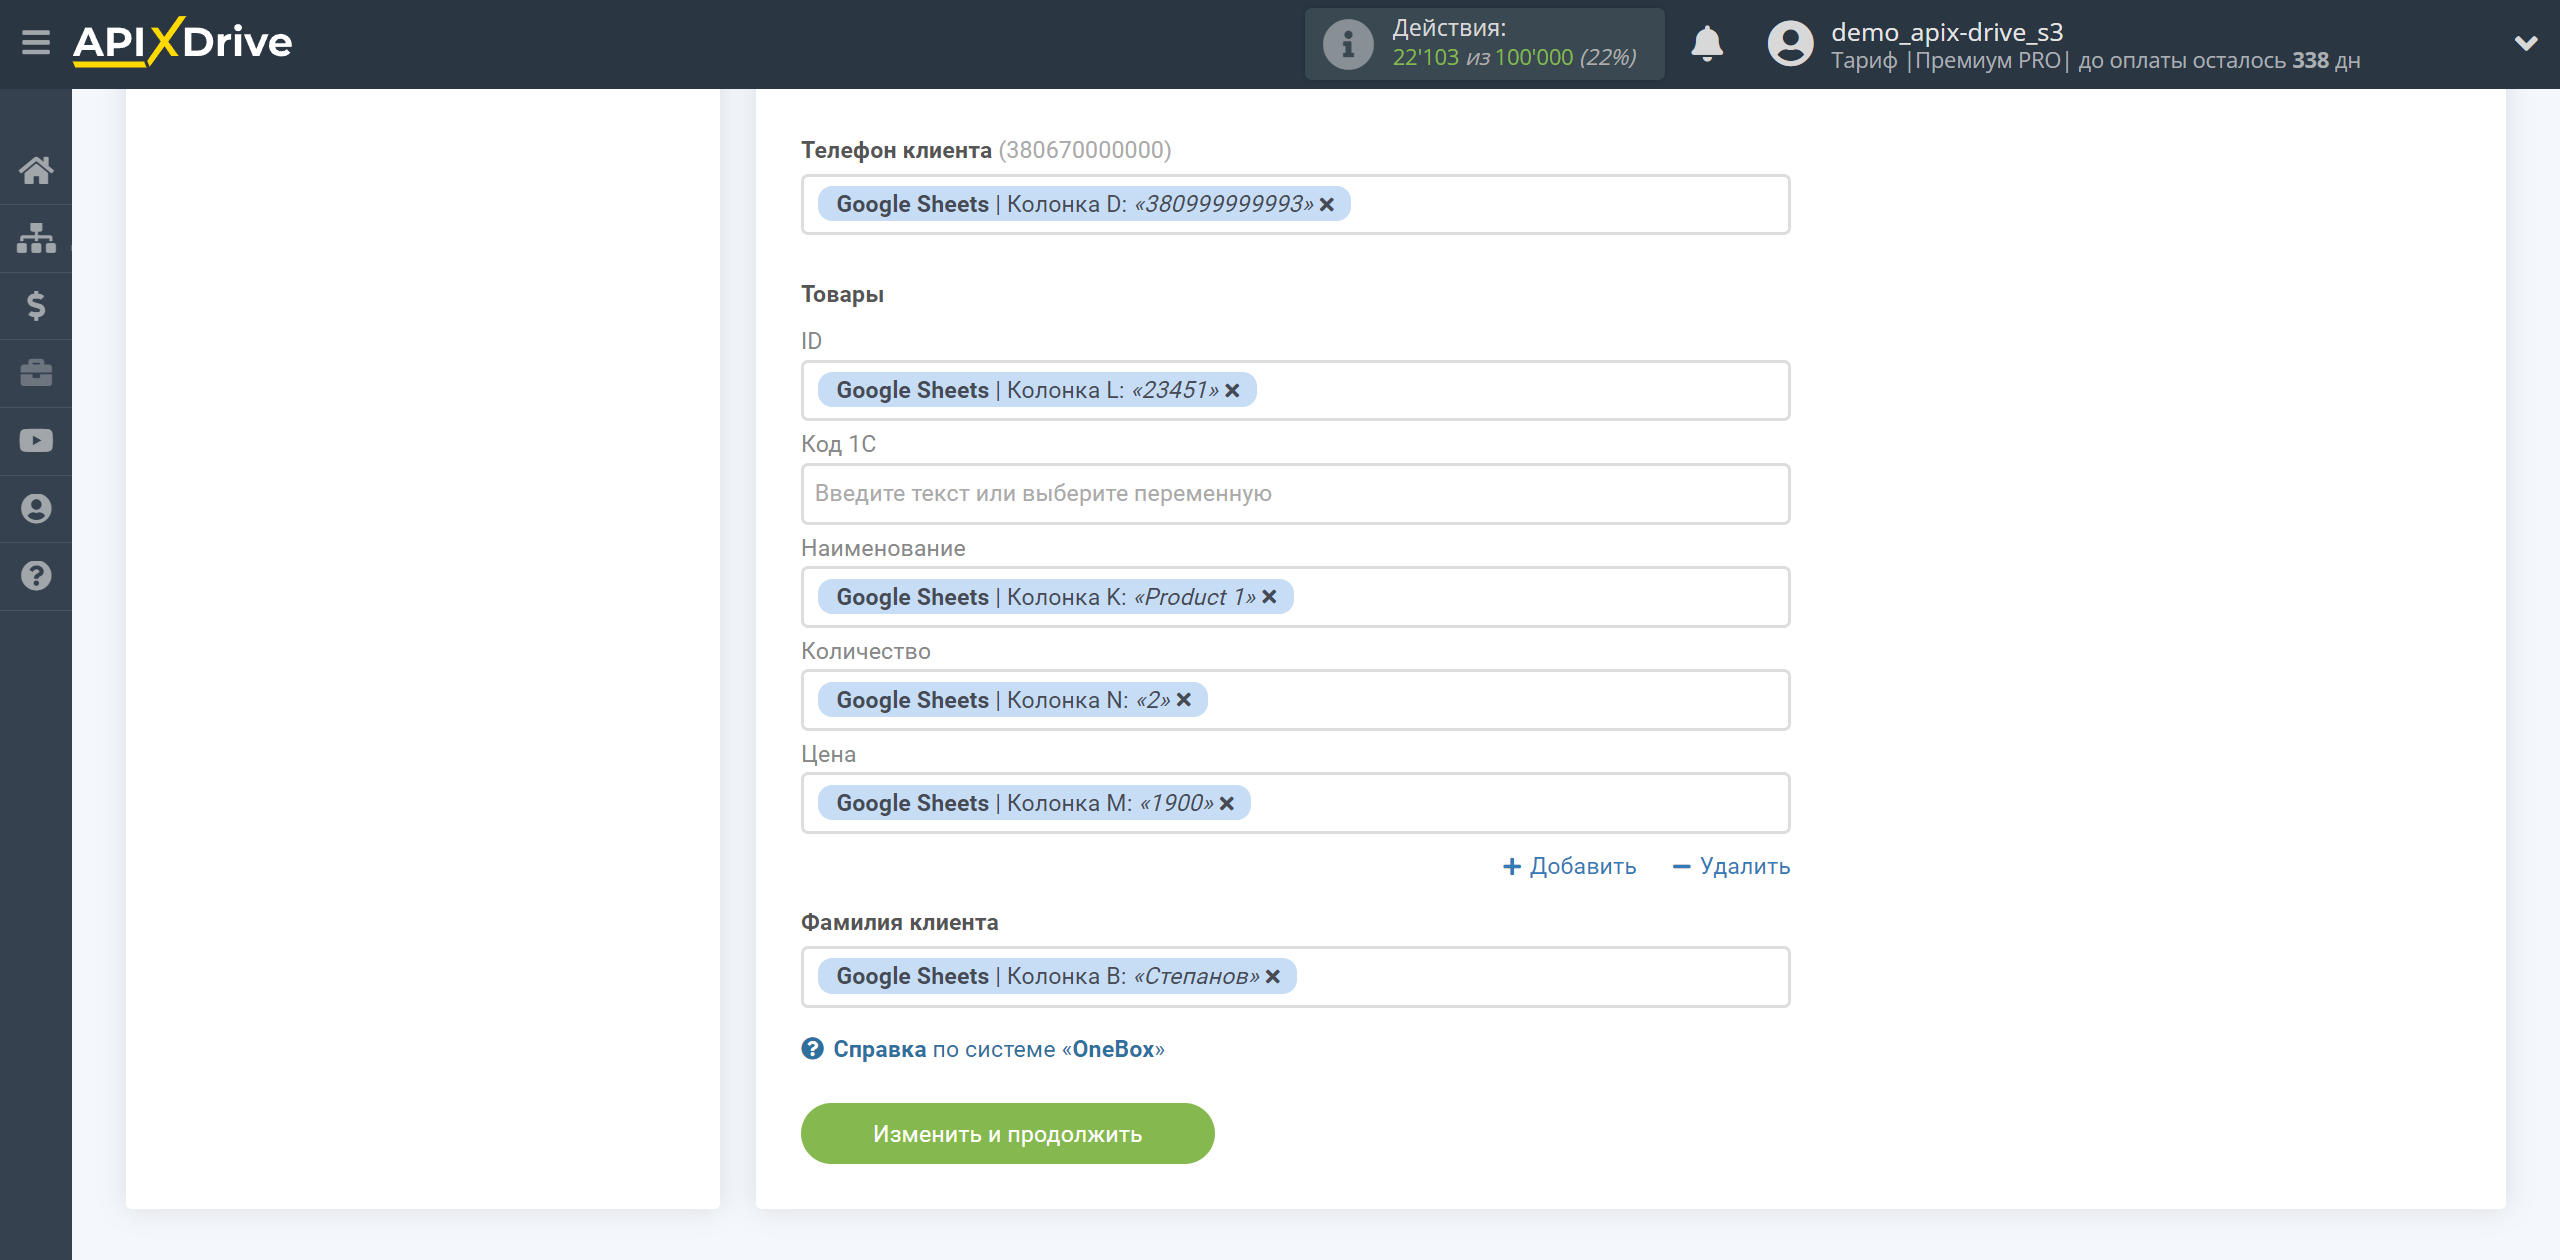This screenshot has width=2560, height=1260.
Task: Click into the product ID field
Action: pos(1295,390)
